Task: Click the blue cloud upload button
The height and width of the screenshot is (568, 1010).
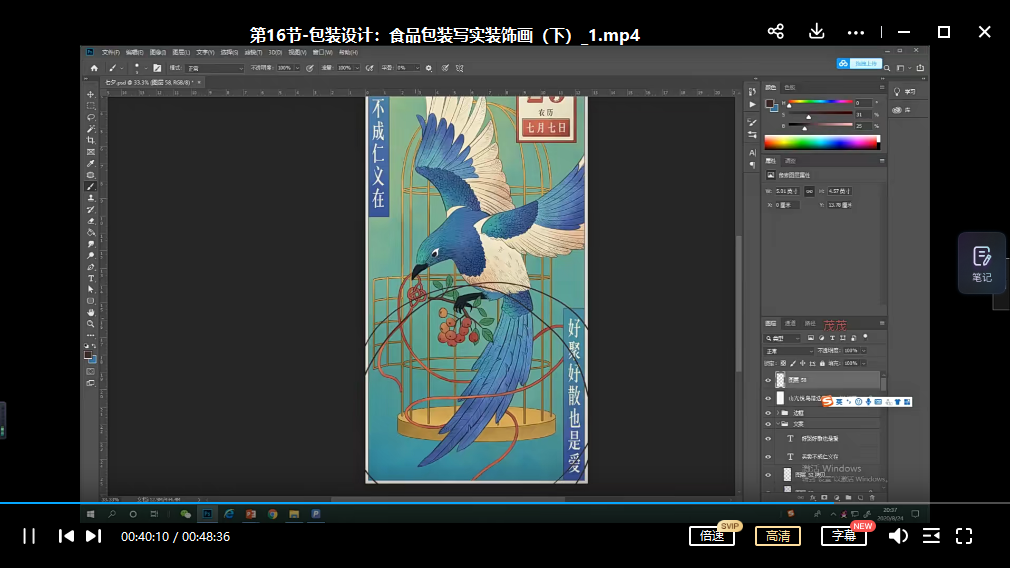Action: 859,63
